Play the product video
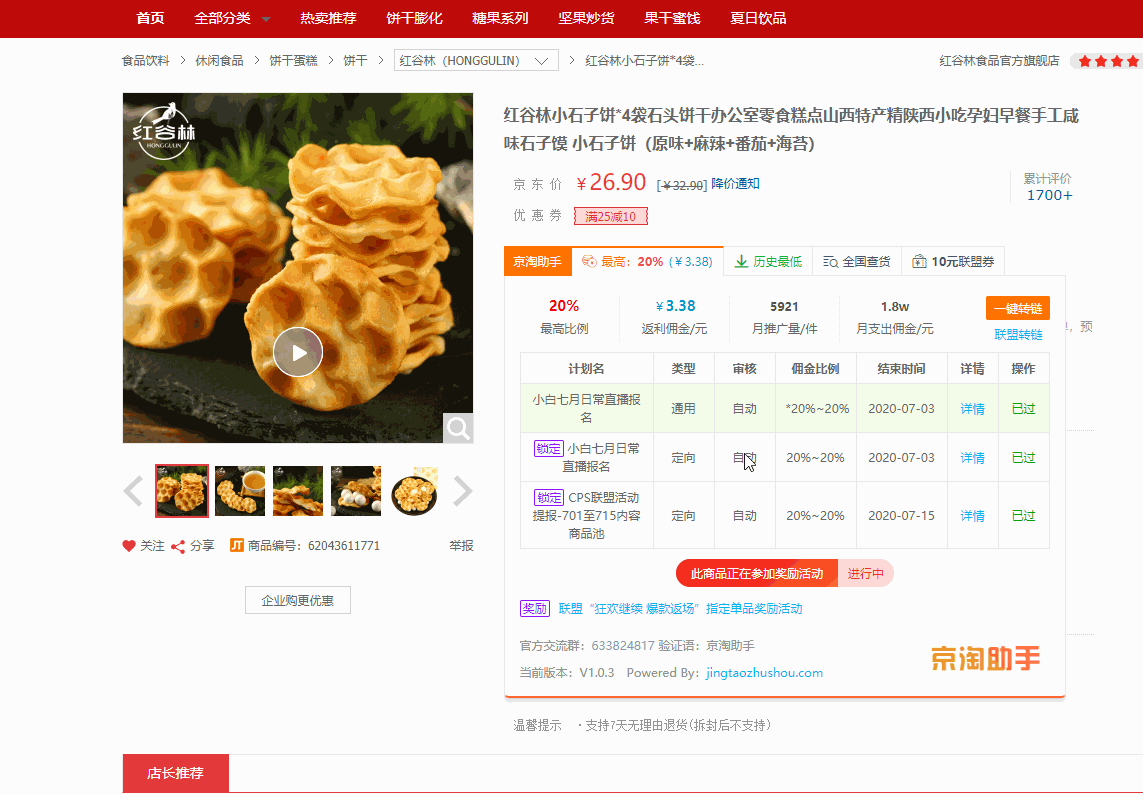The height and width of the screenshot is (795, 1143). [297, 353]
